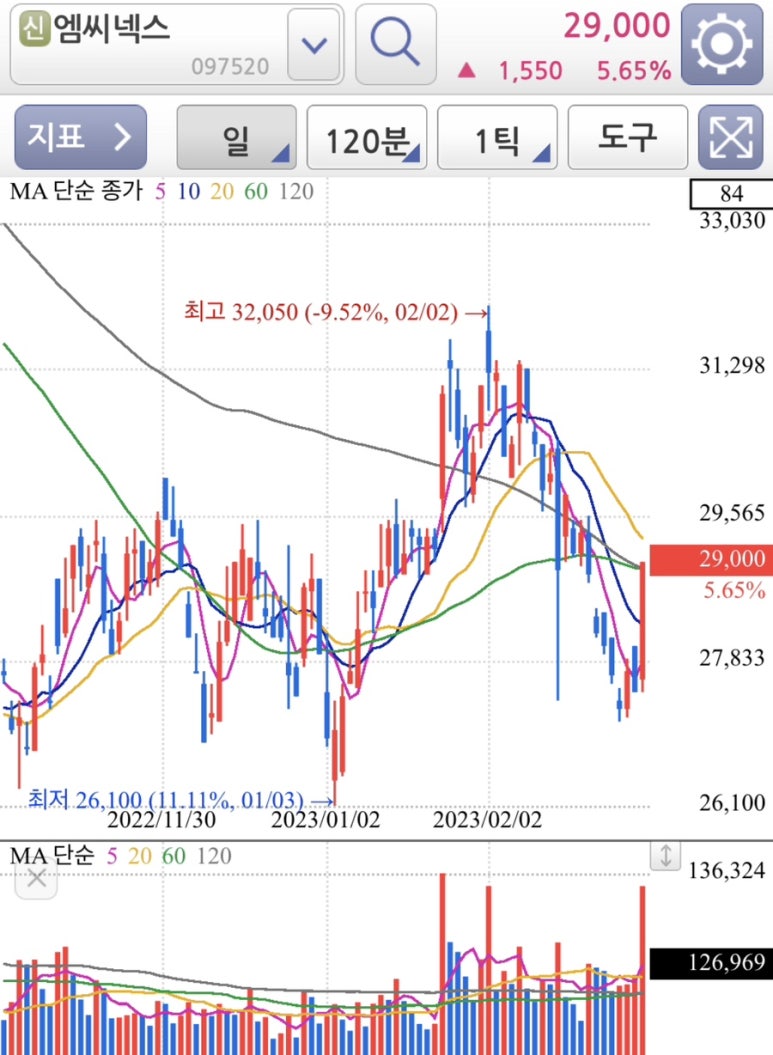Tap the 2023/02/02 date axis label
The width and height of the screenshot is (773, 1055).
(x=488, y=820)
